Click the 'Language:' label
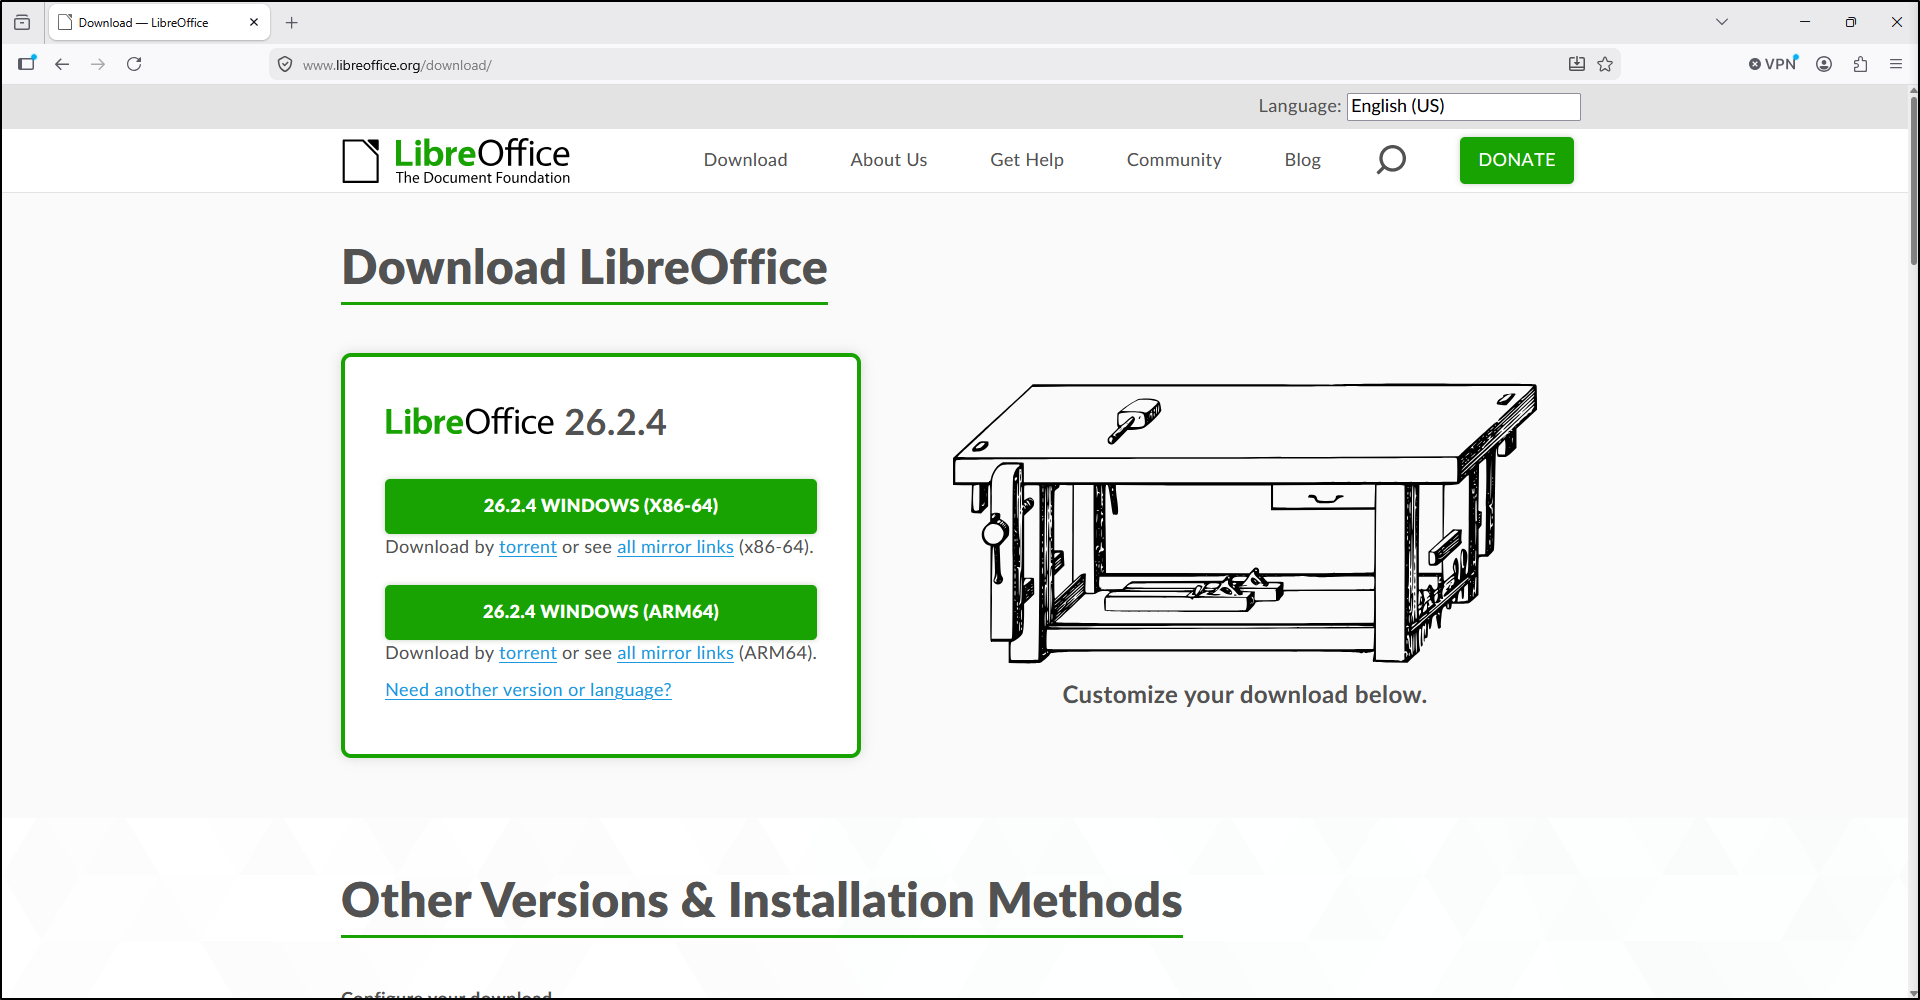 [x=1300, y=106]
